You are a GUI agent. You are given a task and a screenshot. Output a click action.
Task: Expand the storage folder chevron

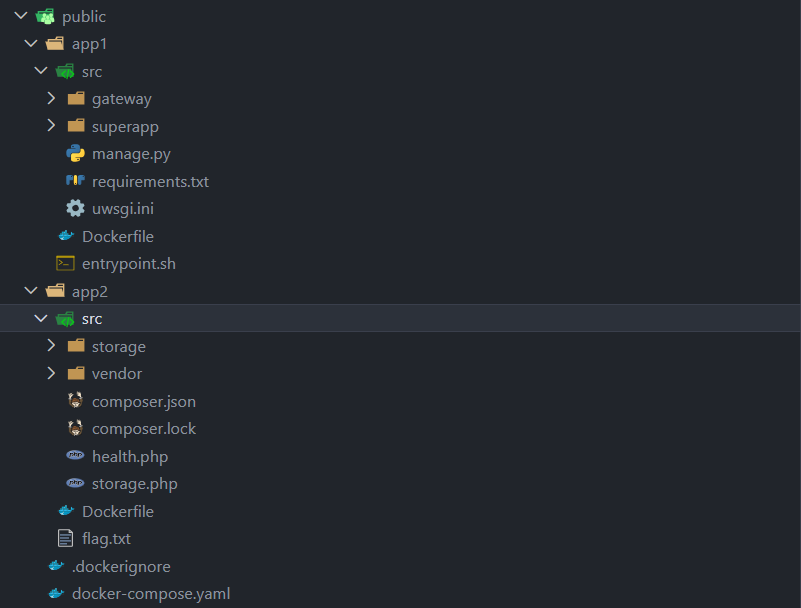pos(51,346)
